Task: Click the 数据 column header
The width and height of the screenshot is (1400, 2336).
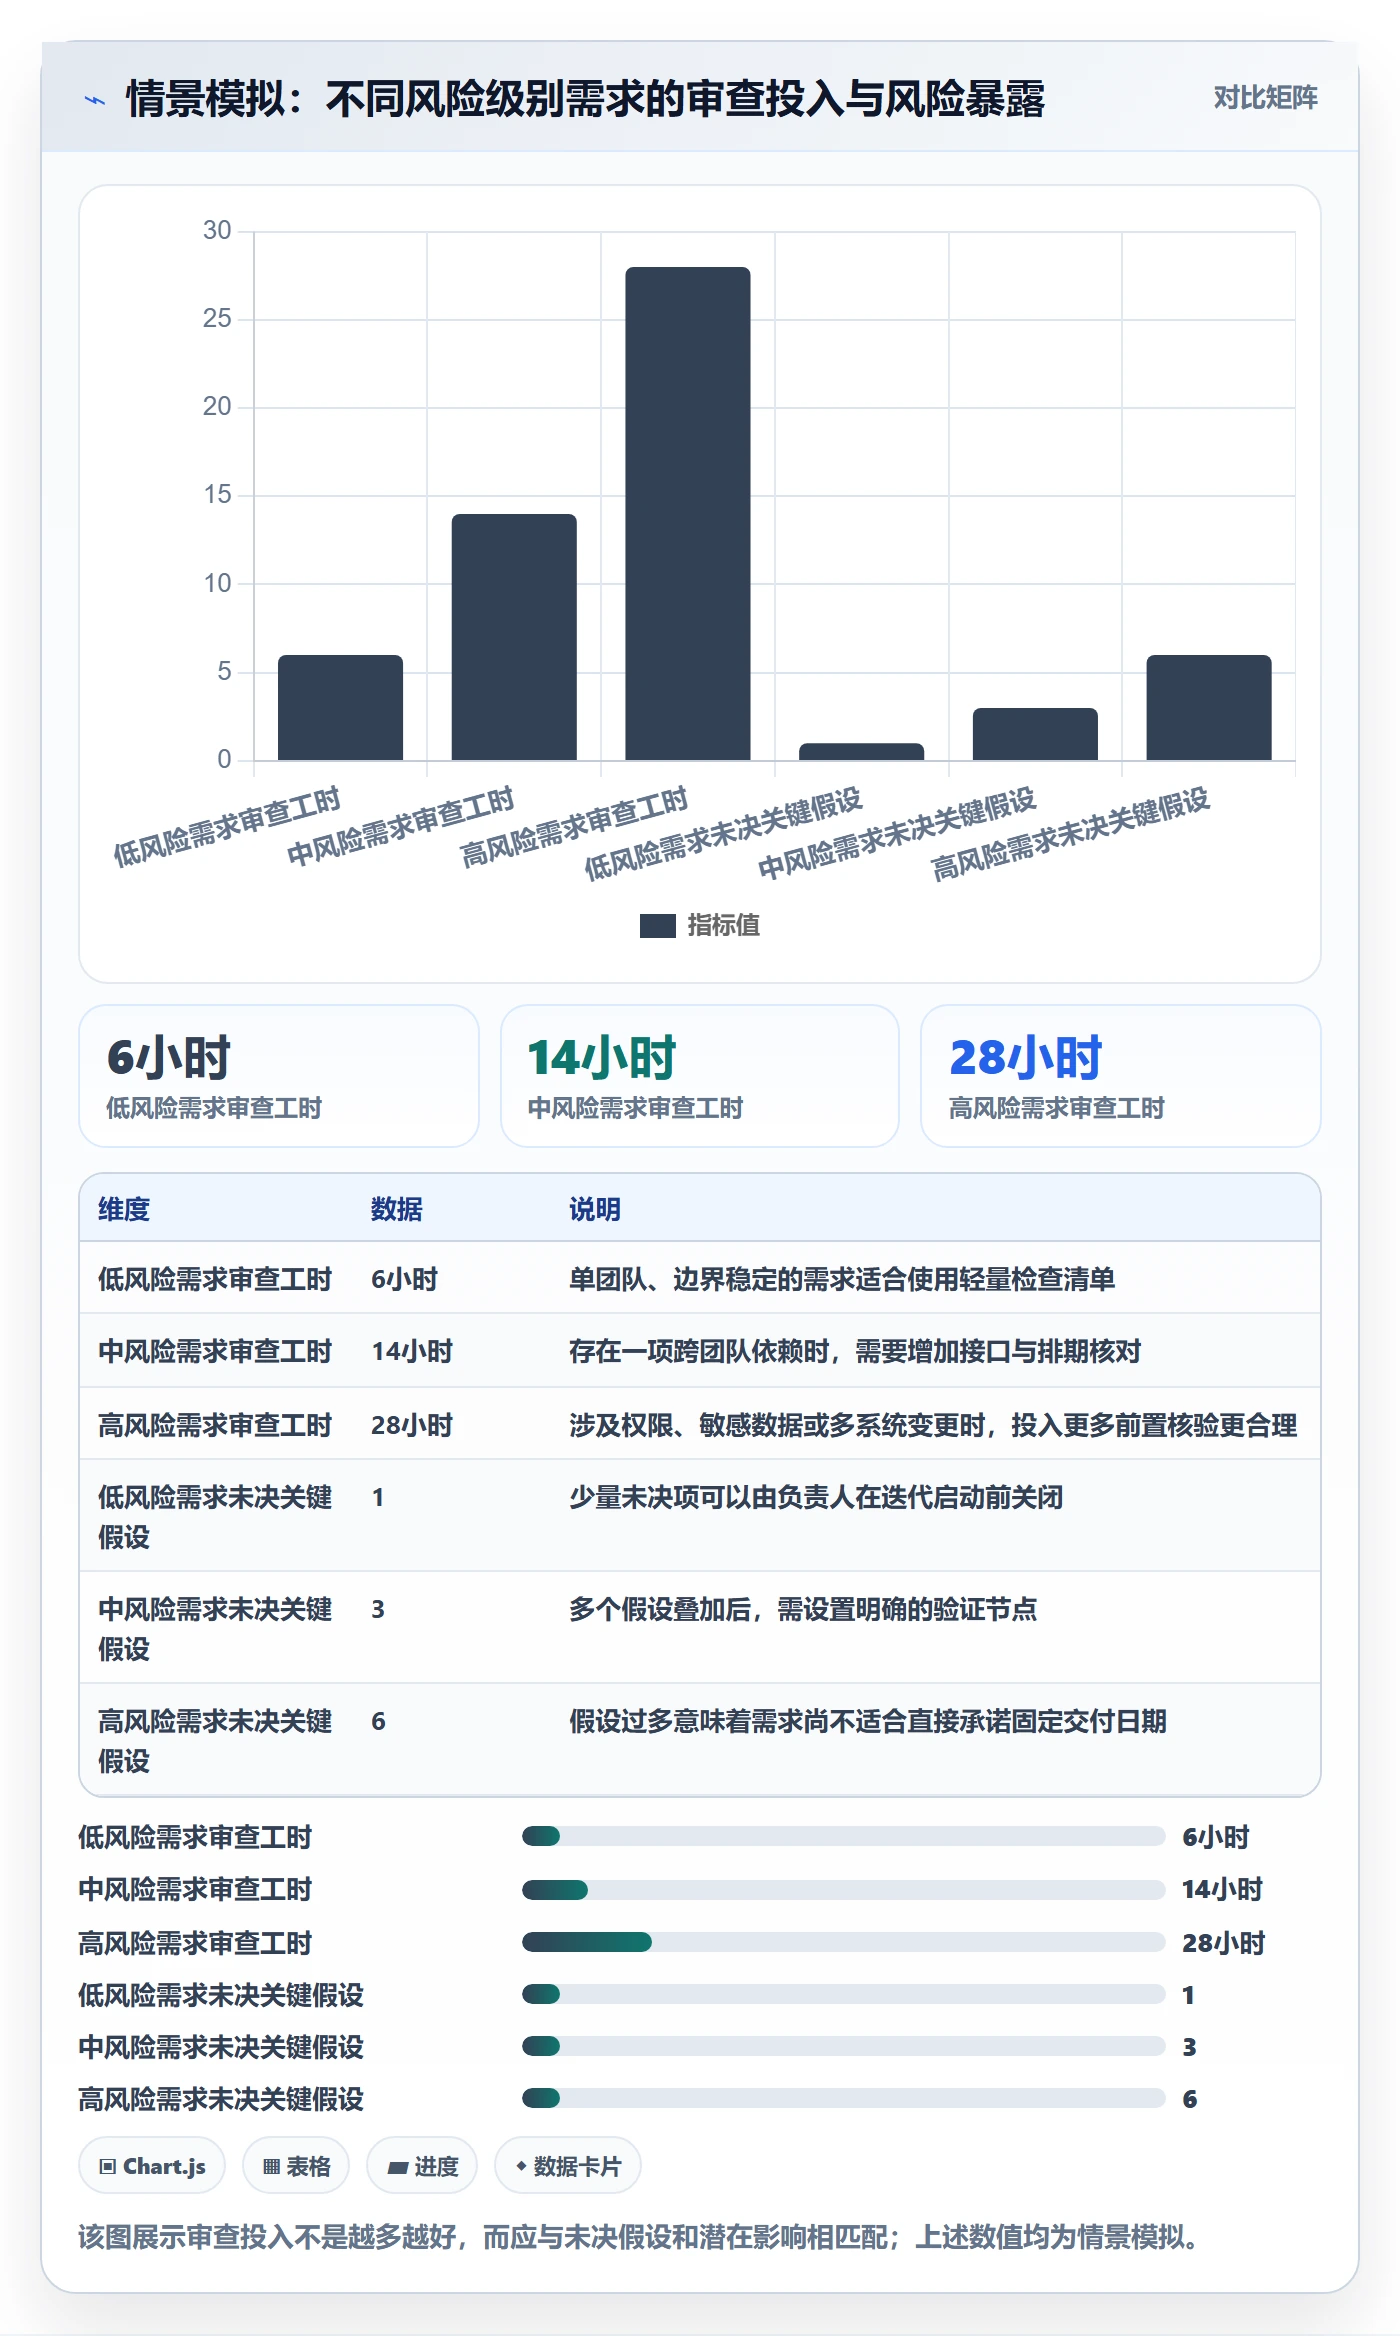Action: (397, 1209)
